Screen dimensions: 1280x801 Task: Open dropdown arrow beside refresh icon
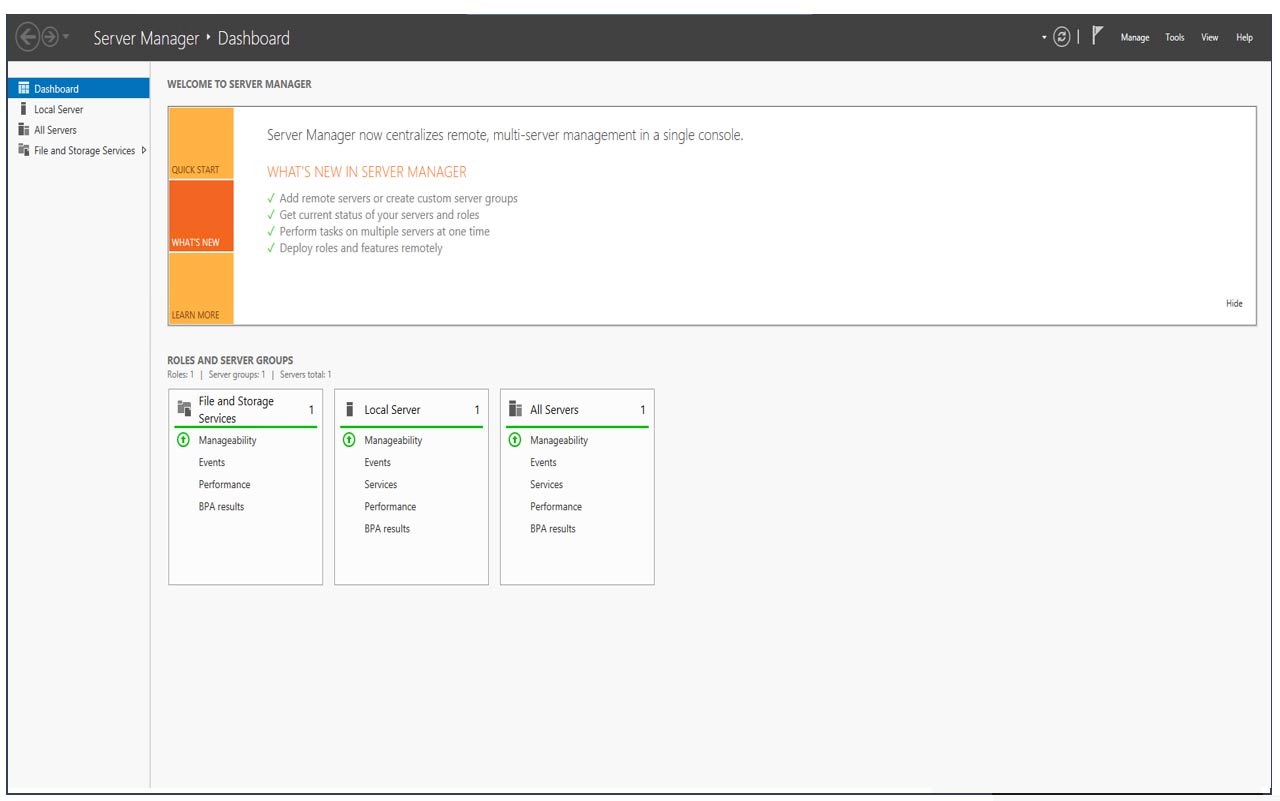pyautogui.click(x=1044, y=38)
